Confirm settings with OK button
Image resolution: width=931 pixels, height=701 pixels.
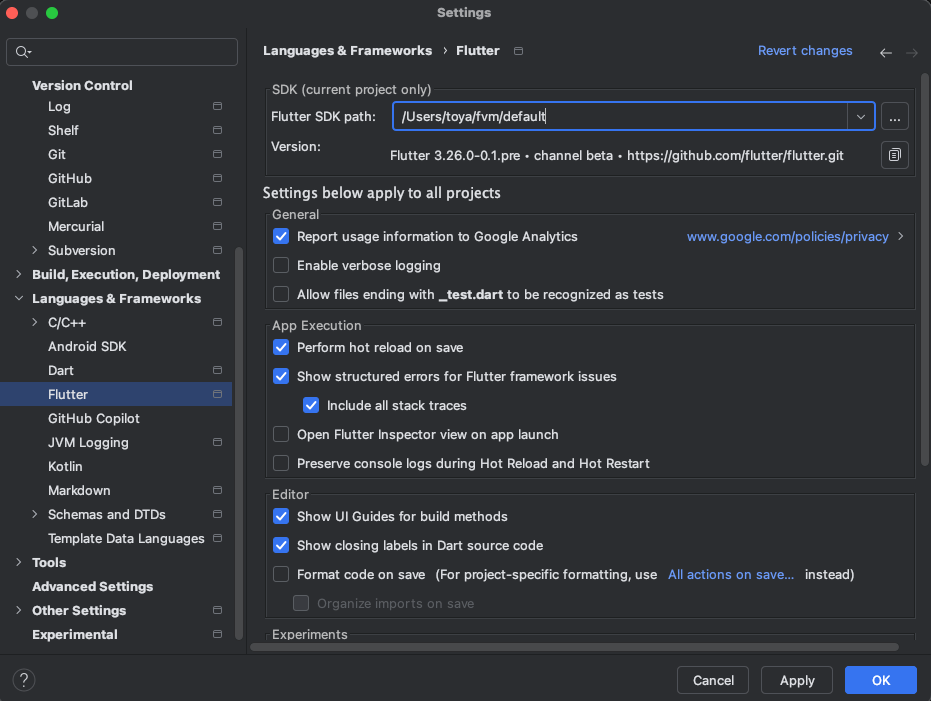click(881, 680)
